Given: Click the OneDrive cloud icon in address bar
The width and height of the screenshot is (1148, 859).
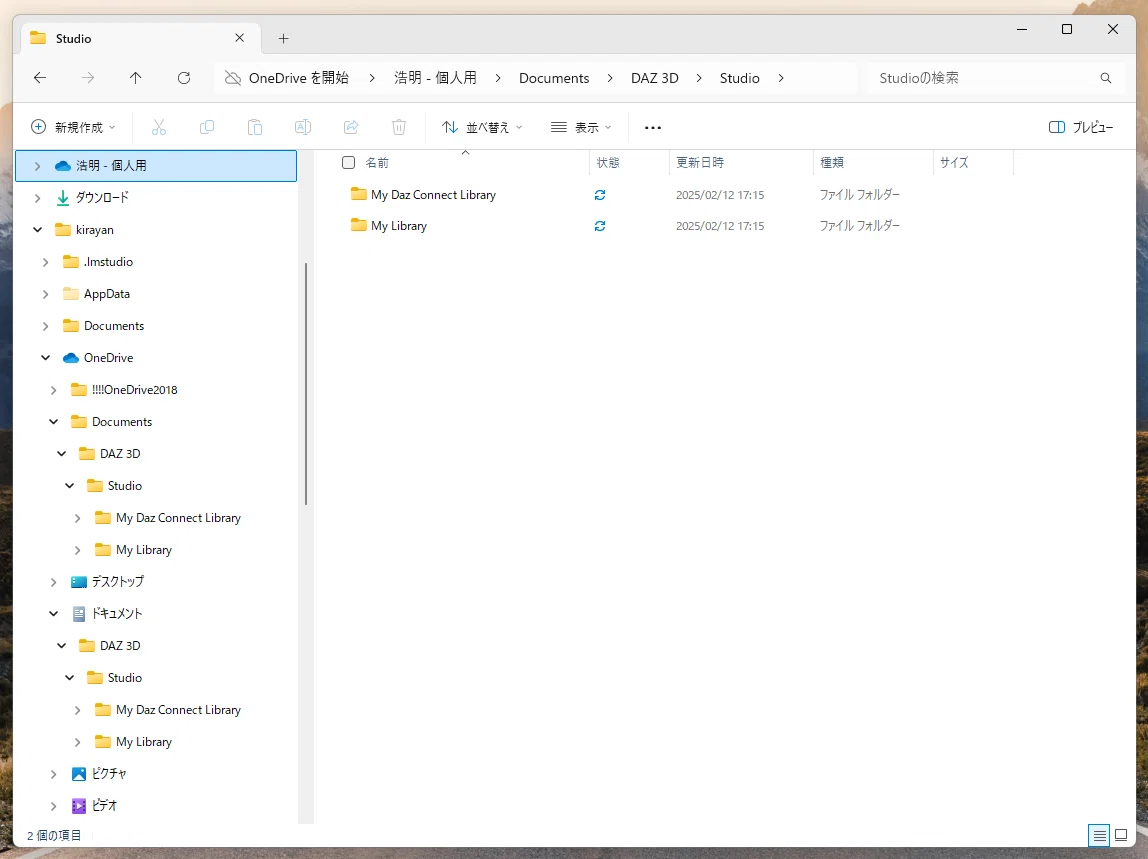Looking at the screenshot, I should (233, 78).
